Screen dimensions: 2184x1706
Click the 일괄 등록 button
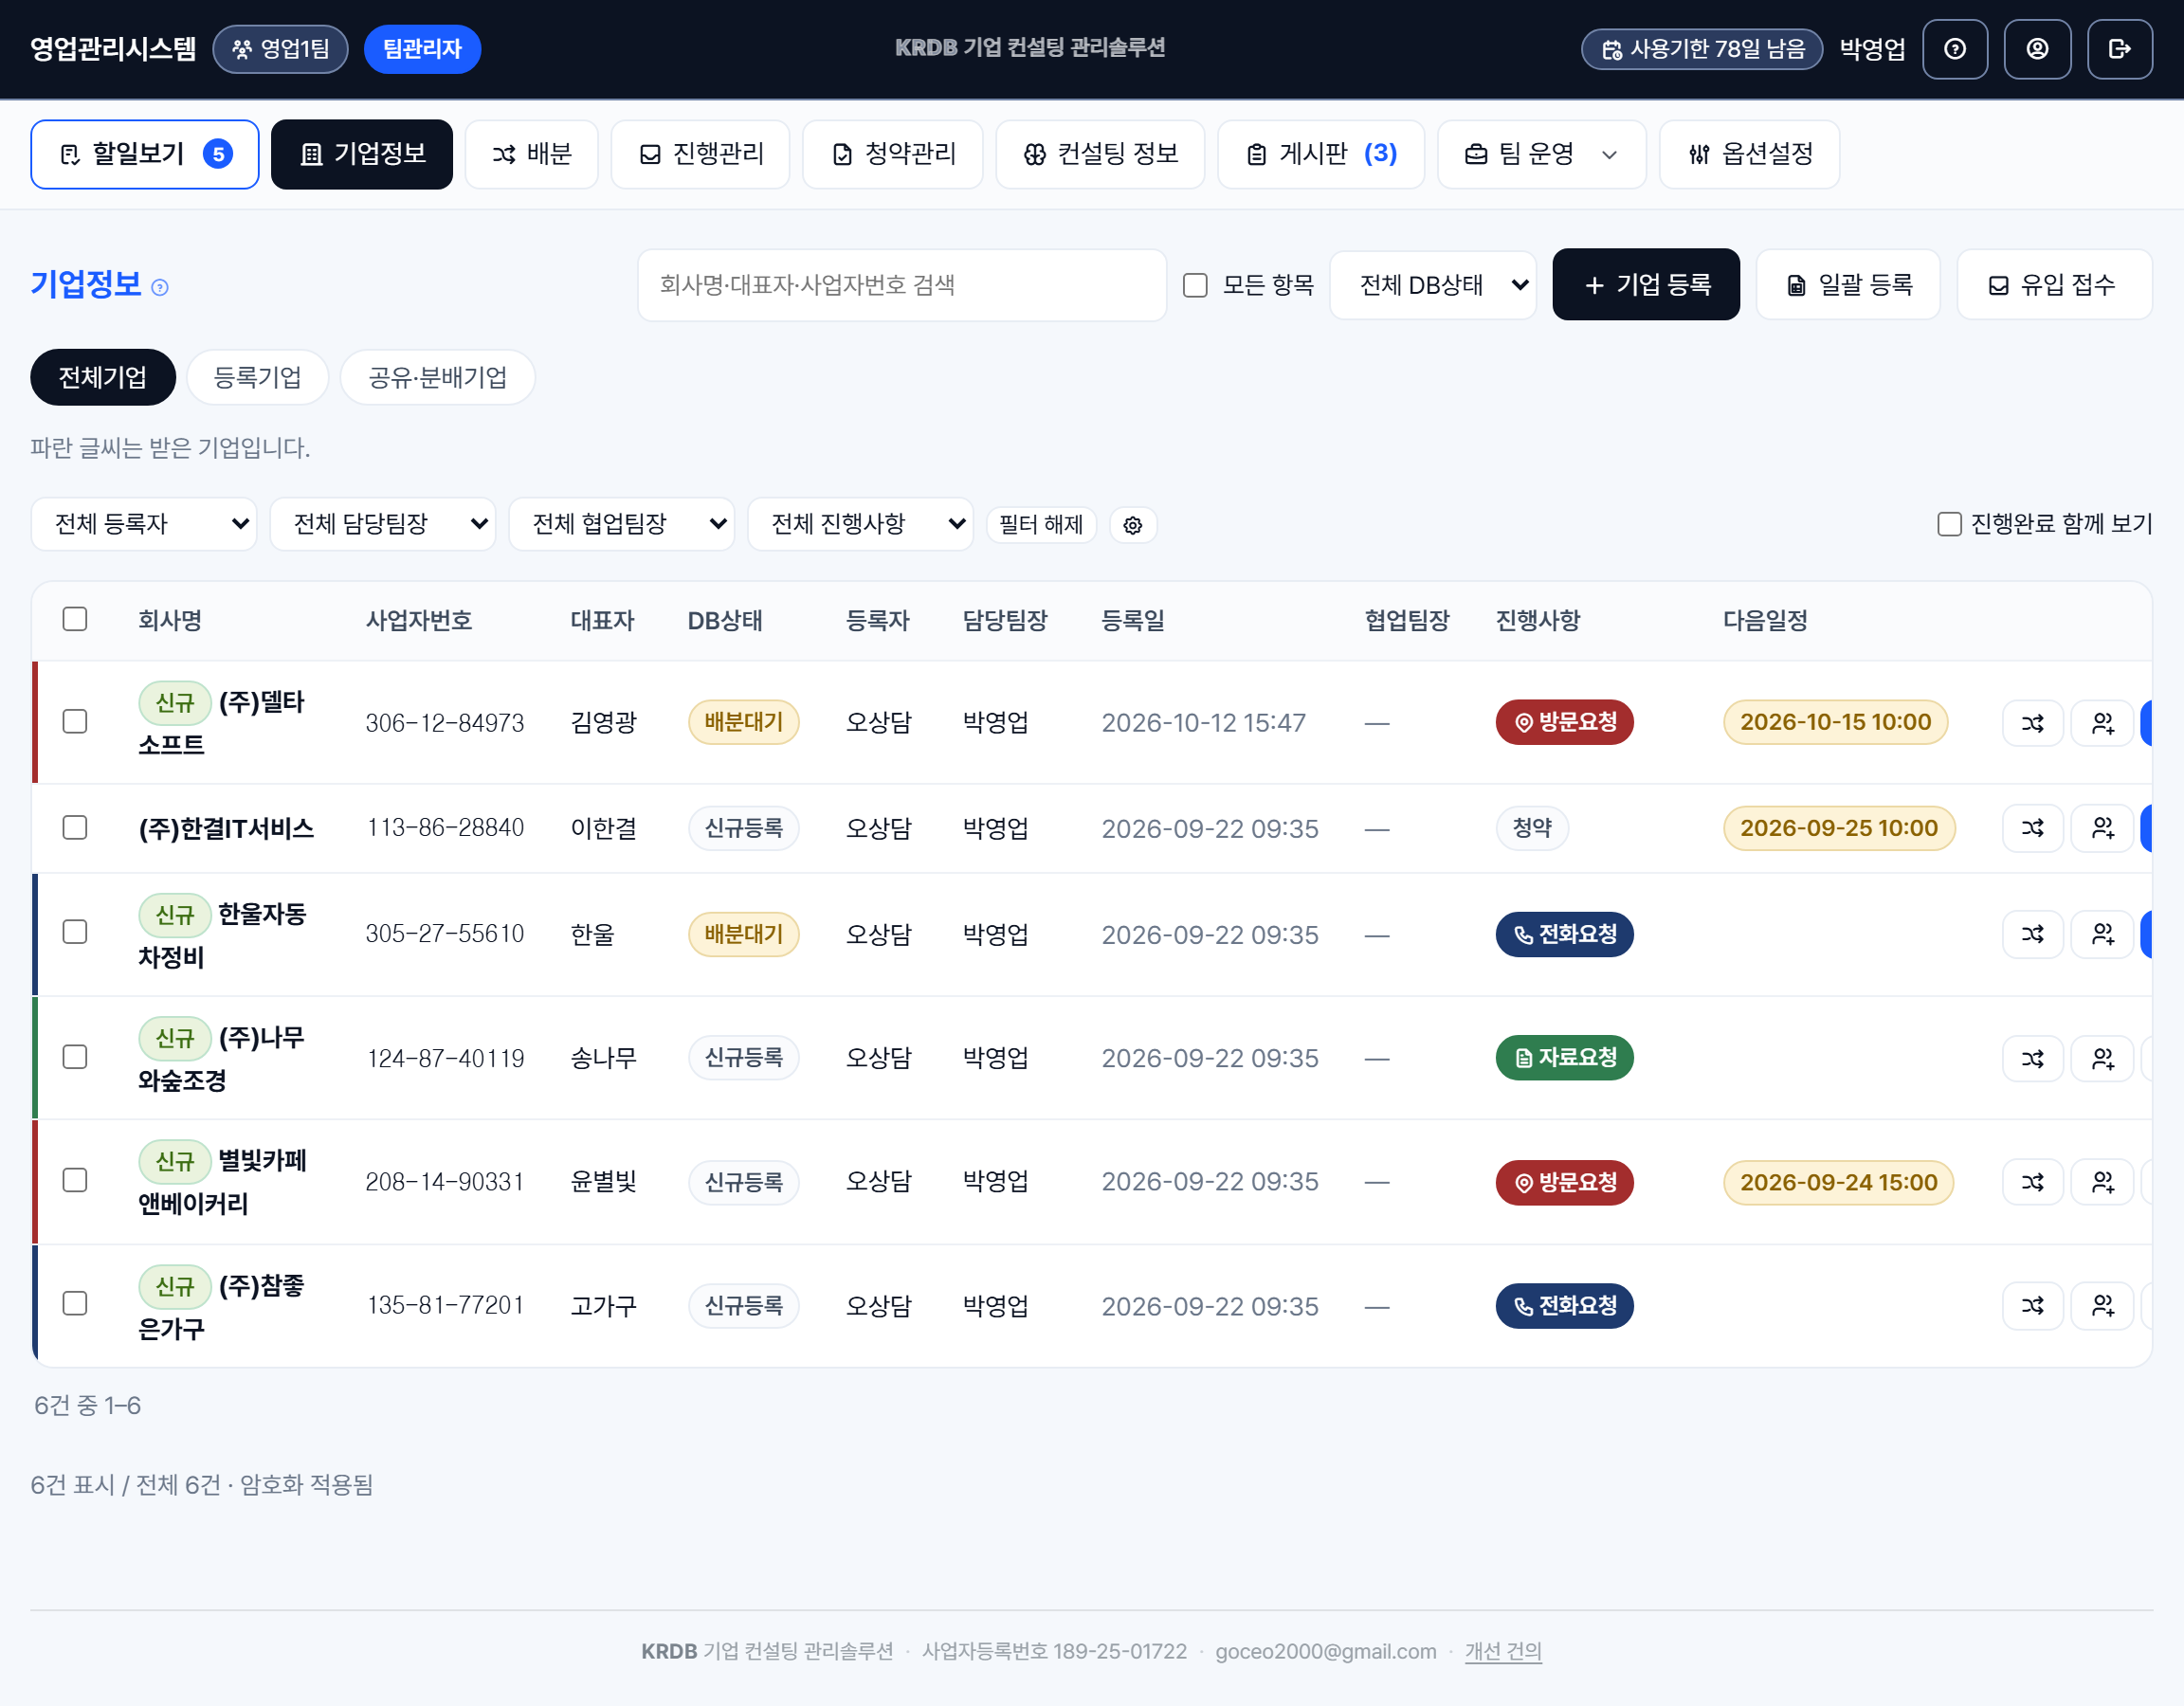click(x=1848, y=285)
